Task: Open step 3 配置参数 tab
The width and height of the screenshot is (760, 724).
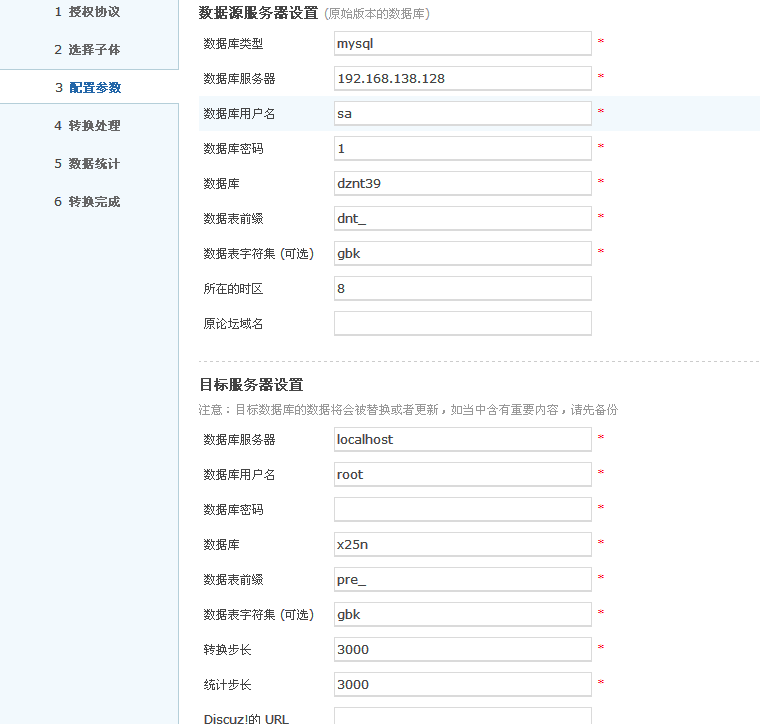Action: pyautogui.click(x=88, y=87)
